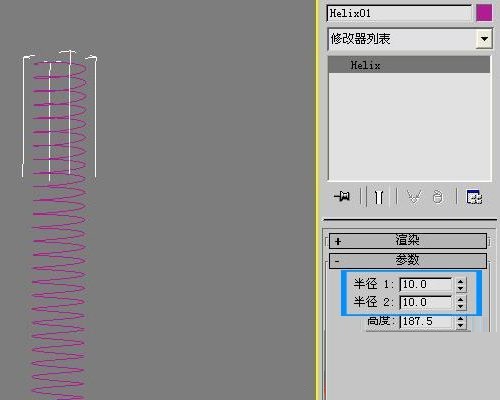Viewport: 500px width, 400px height.
Task: Open Configure Modifier Sets icon
Action: 474,197
